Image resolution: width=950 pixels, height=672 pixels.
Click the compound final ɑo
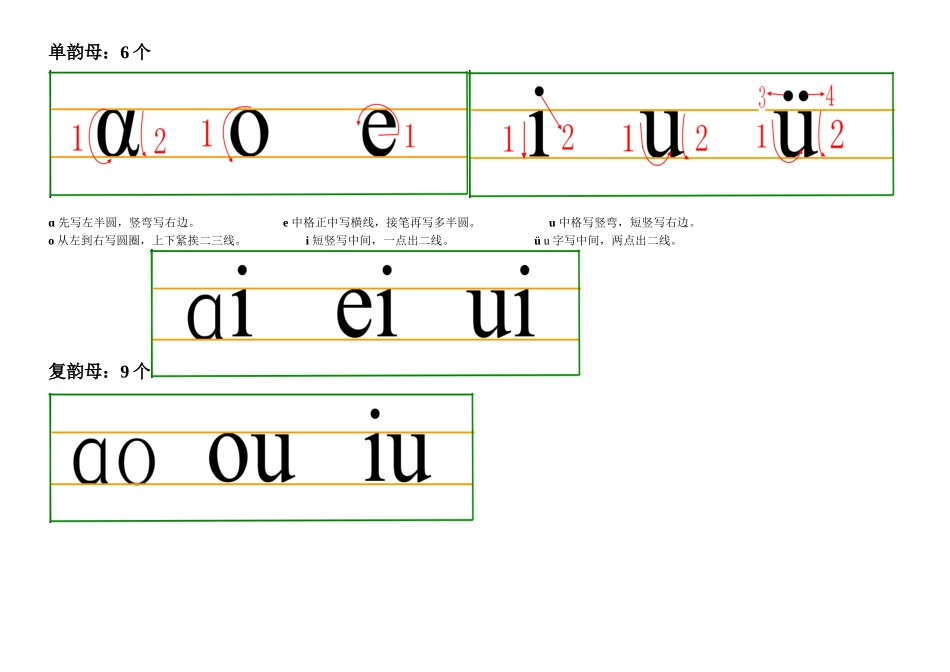click(114, 460)
